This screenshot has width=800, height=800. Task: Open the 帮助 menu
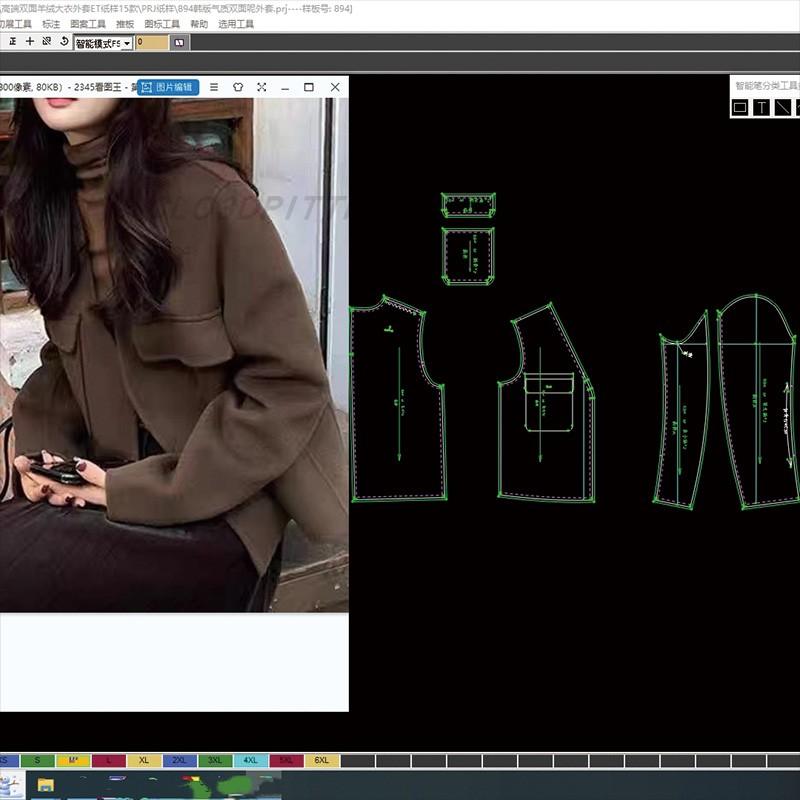pos(199,24)
